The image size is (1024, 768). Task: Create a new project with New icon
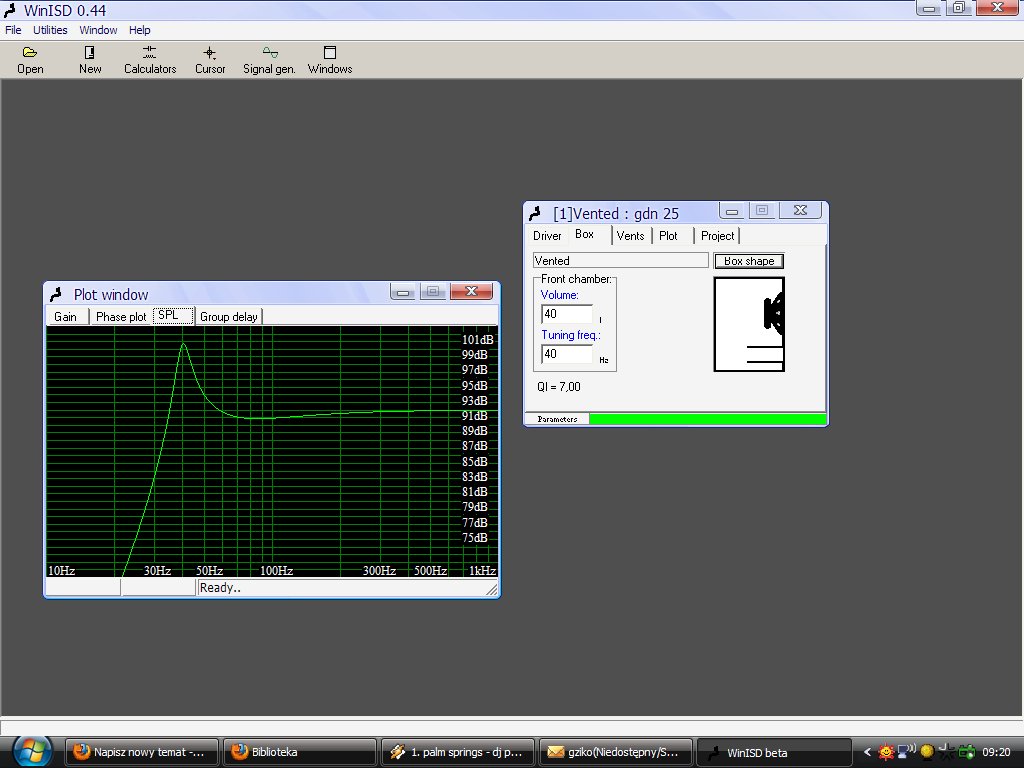(90, 60)
